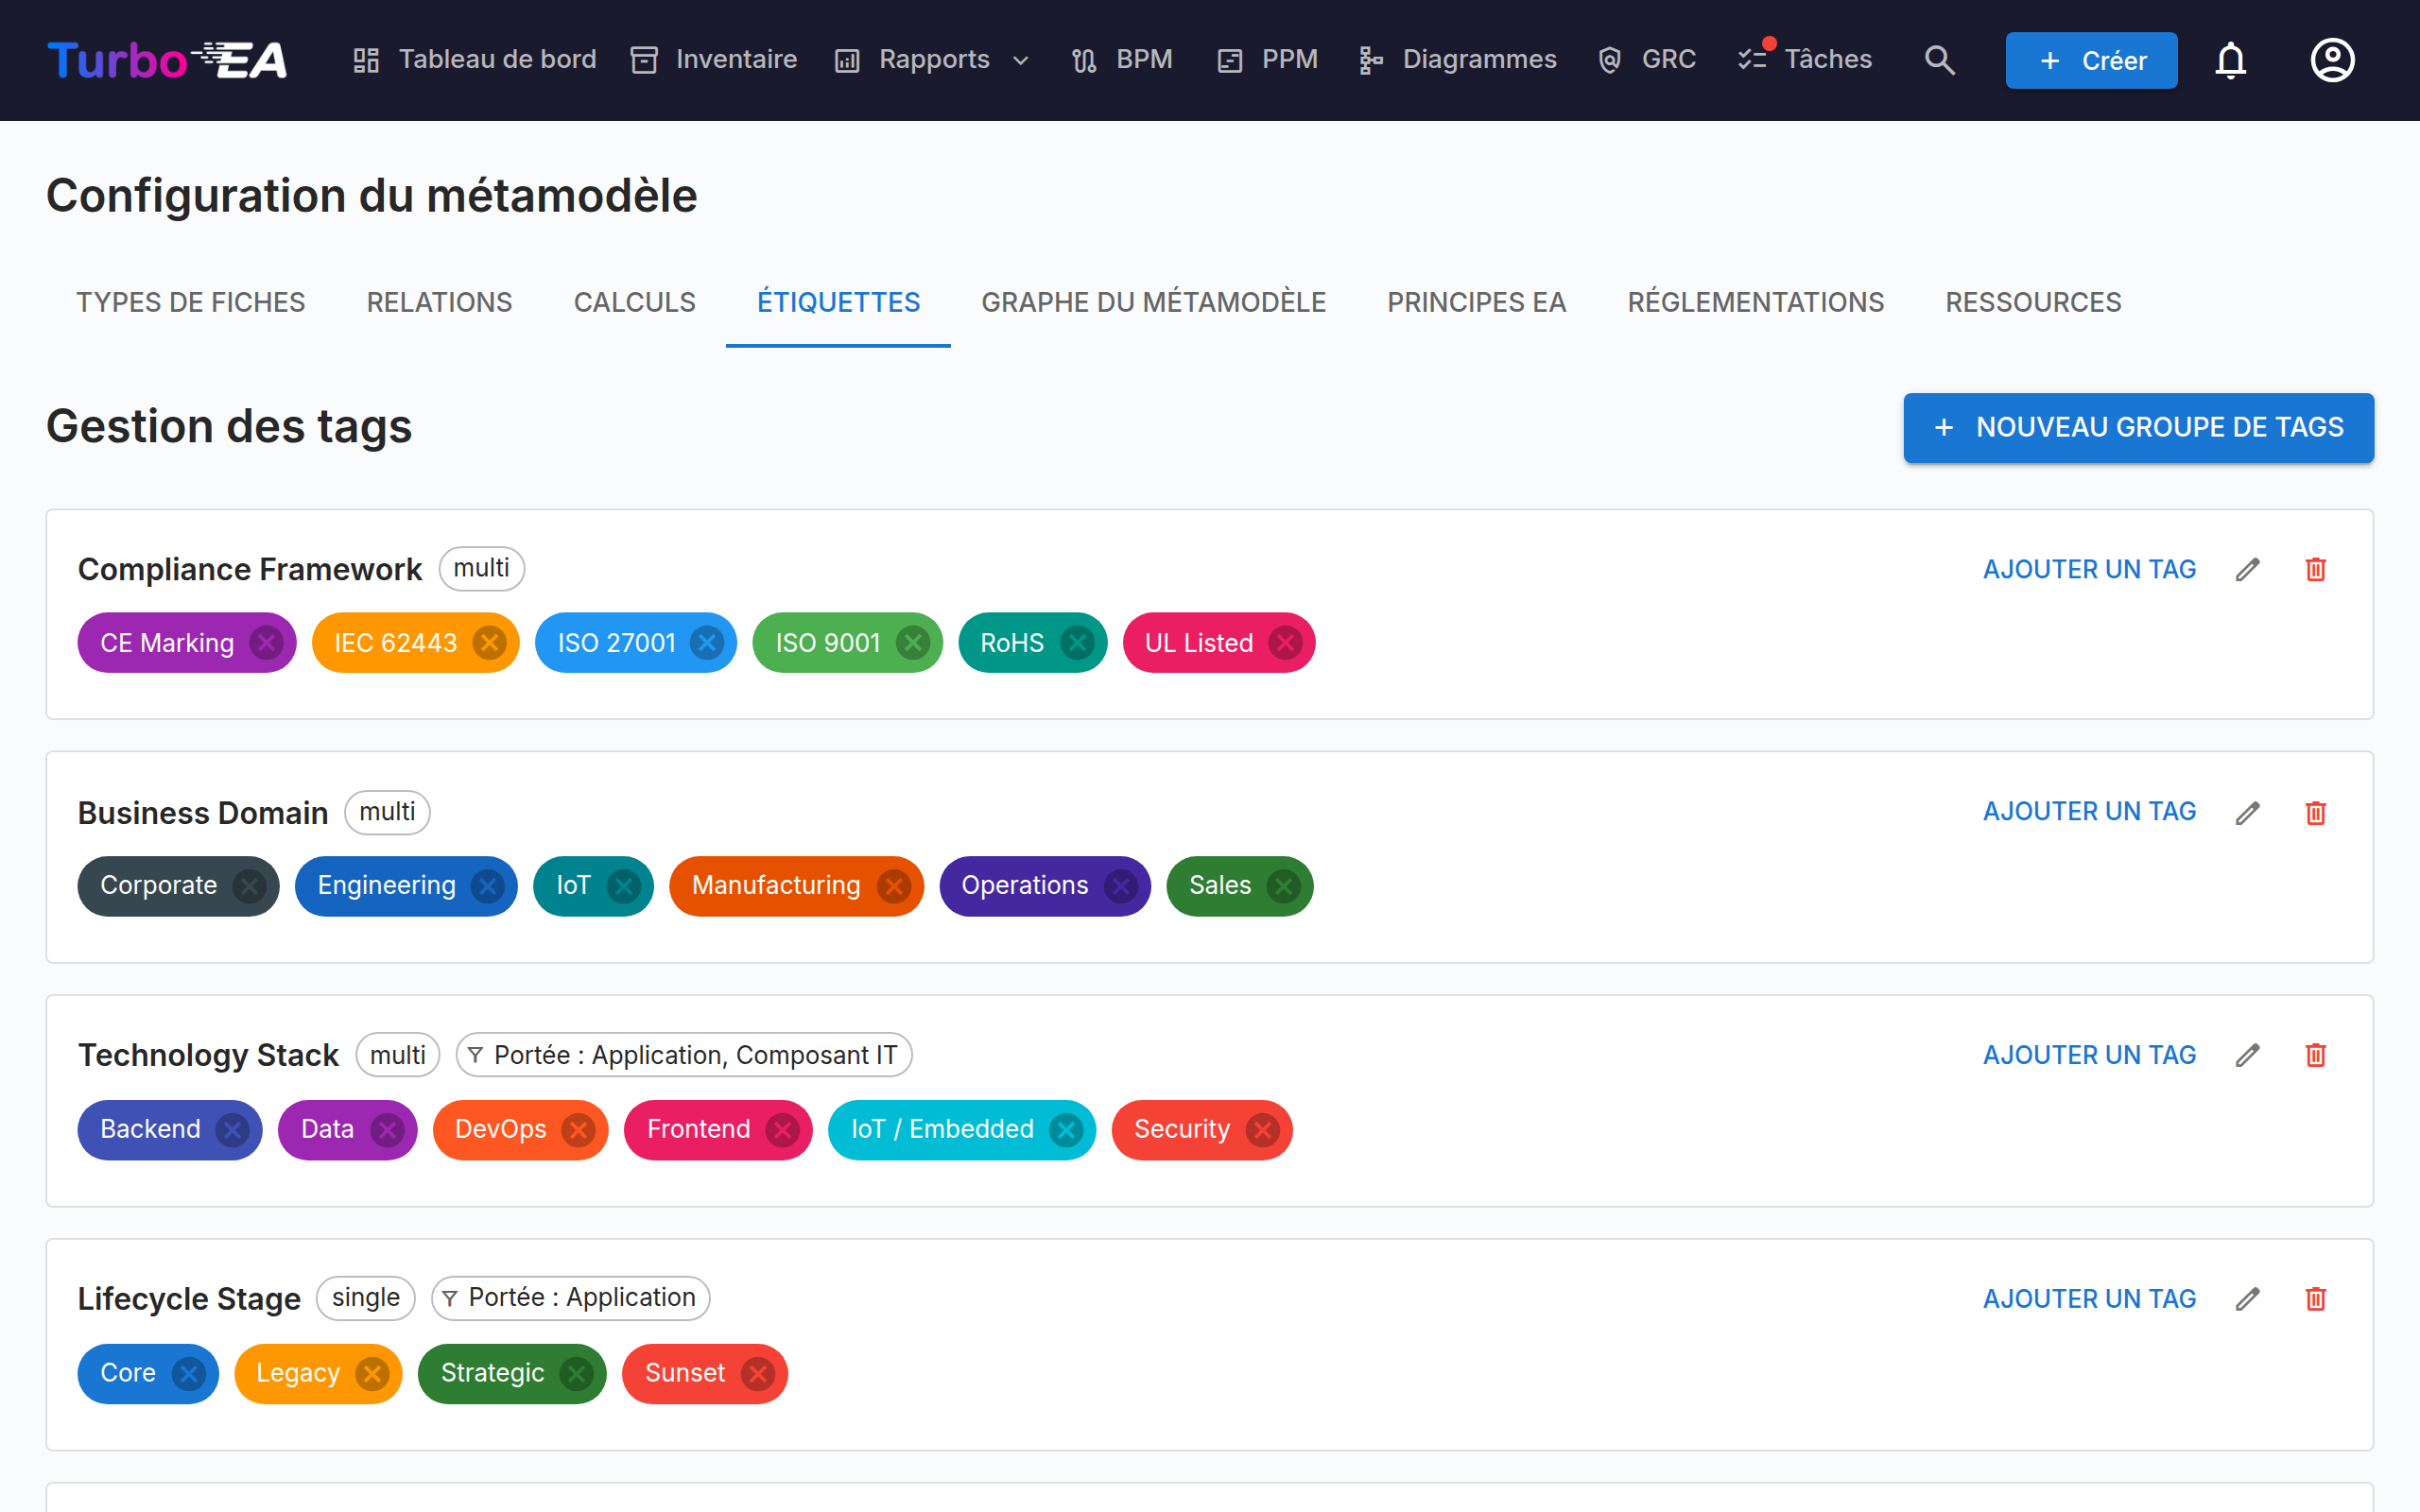Delete the Lifecycle Stage tag group
Image resolution: width=2420 pixels, height=1512 pixels.
point(2316,1299)
